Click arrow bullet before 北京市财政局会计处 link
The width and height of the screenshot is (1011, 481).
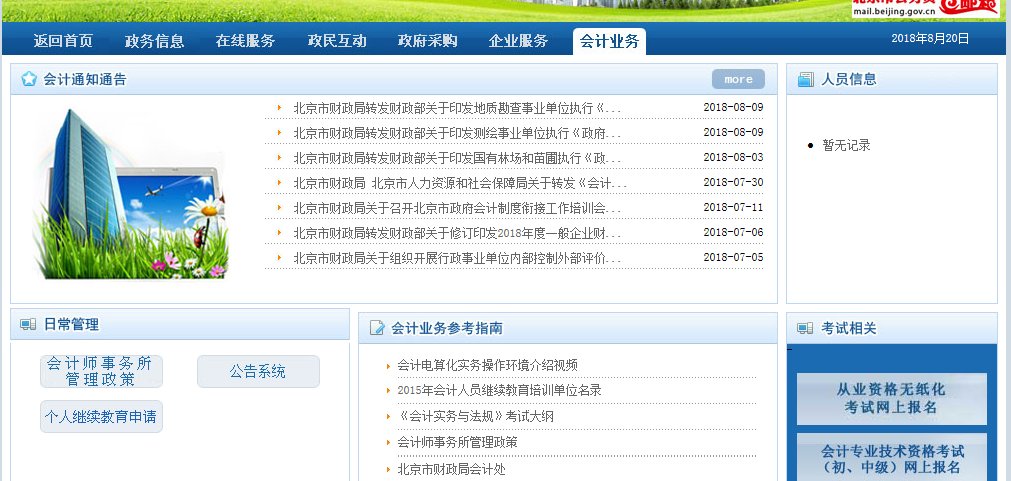click(388, 469)
